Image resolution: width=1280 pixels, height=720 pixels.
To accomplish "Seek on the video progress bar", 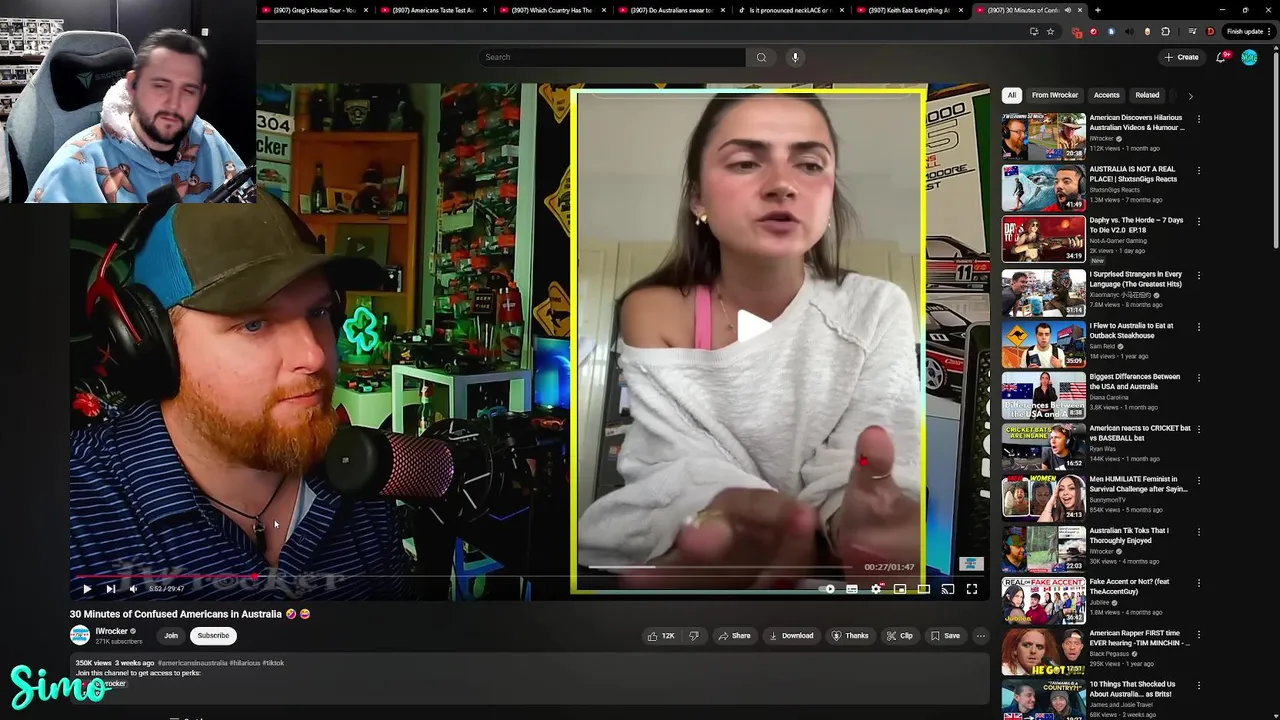I will pos(530,577).
